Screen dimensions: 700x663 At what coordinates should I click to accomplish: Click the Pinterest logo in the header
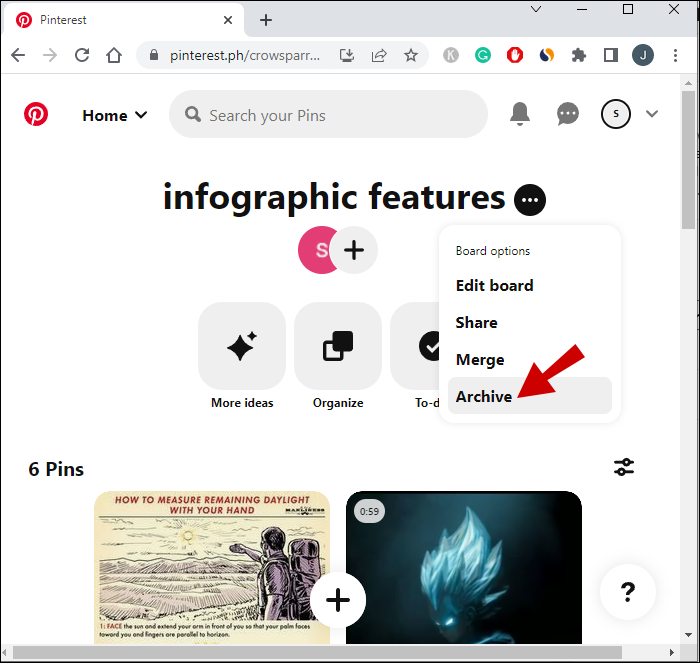(36, 114)
